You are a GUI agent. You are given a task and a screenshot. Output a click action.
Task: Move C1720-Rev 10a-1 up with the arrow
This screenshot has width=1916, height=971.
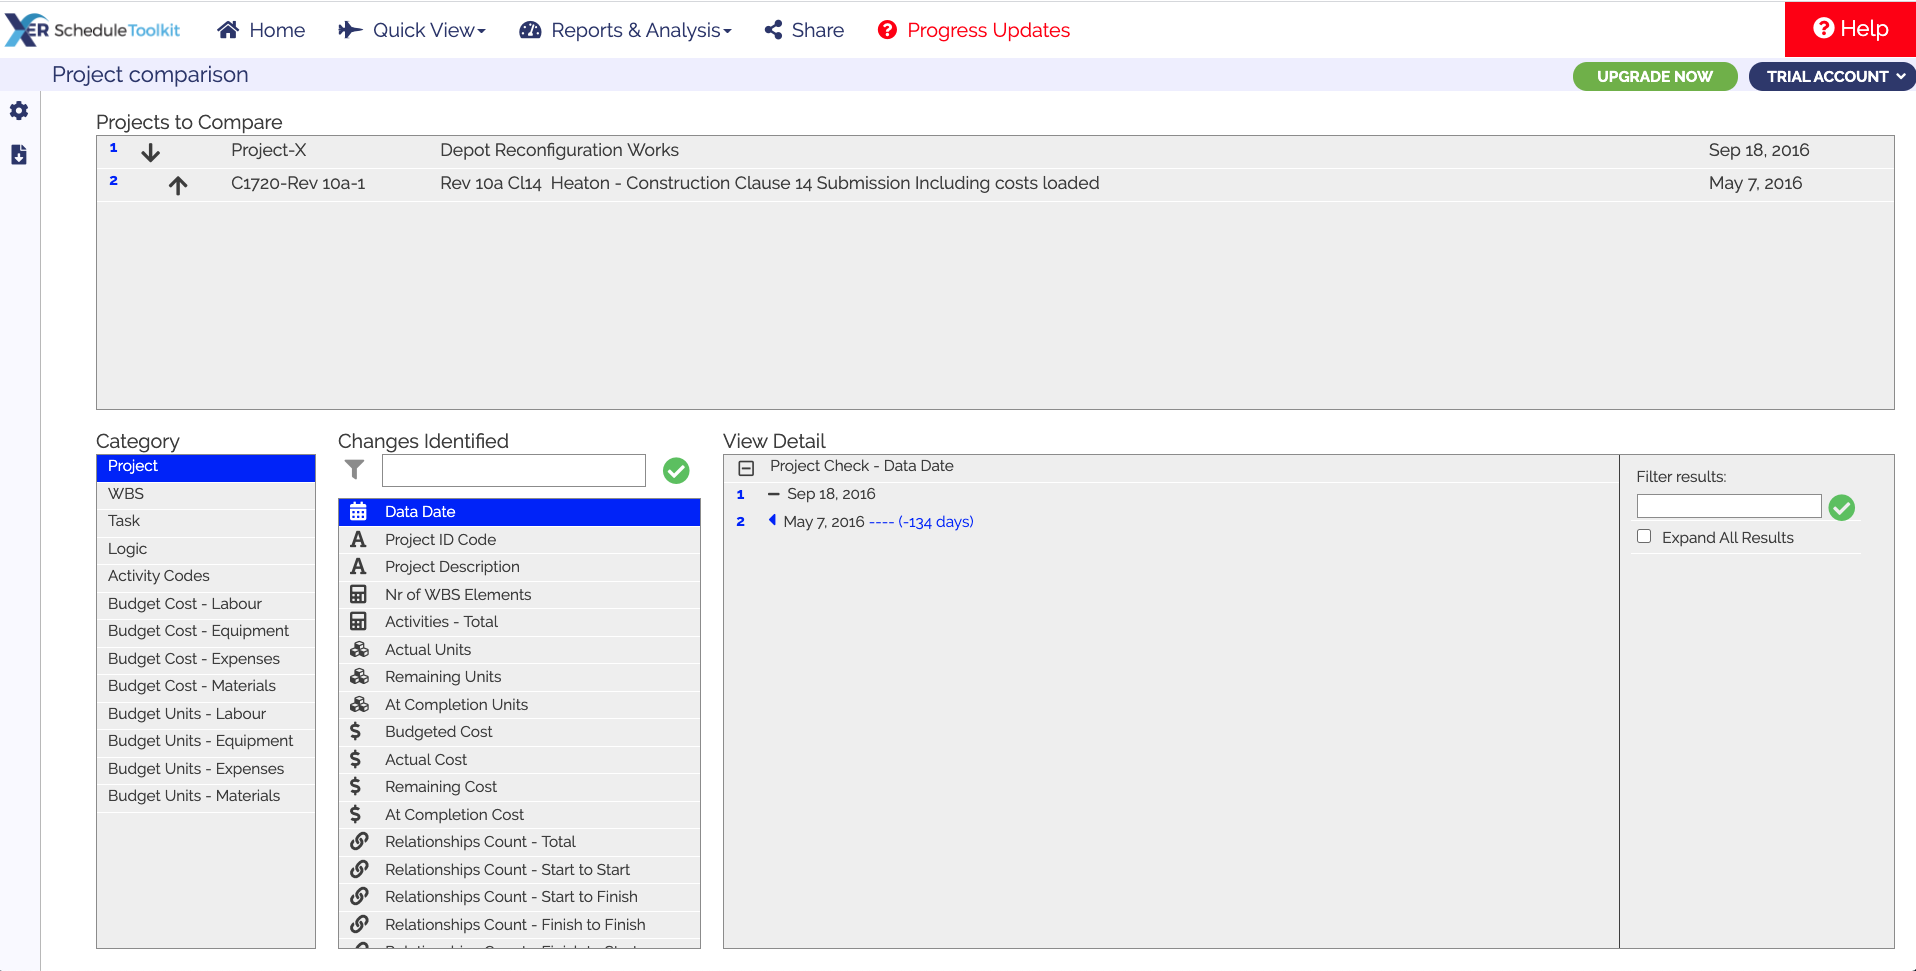click(x=178, y=185)
